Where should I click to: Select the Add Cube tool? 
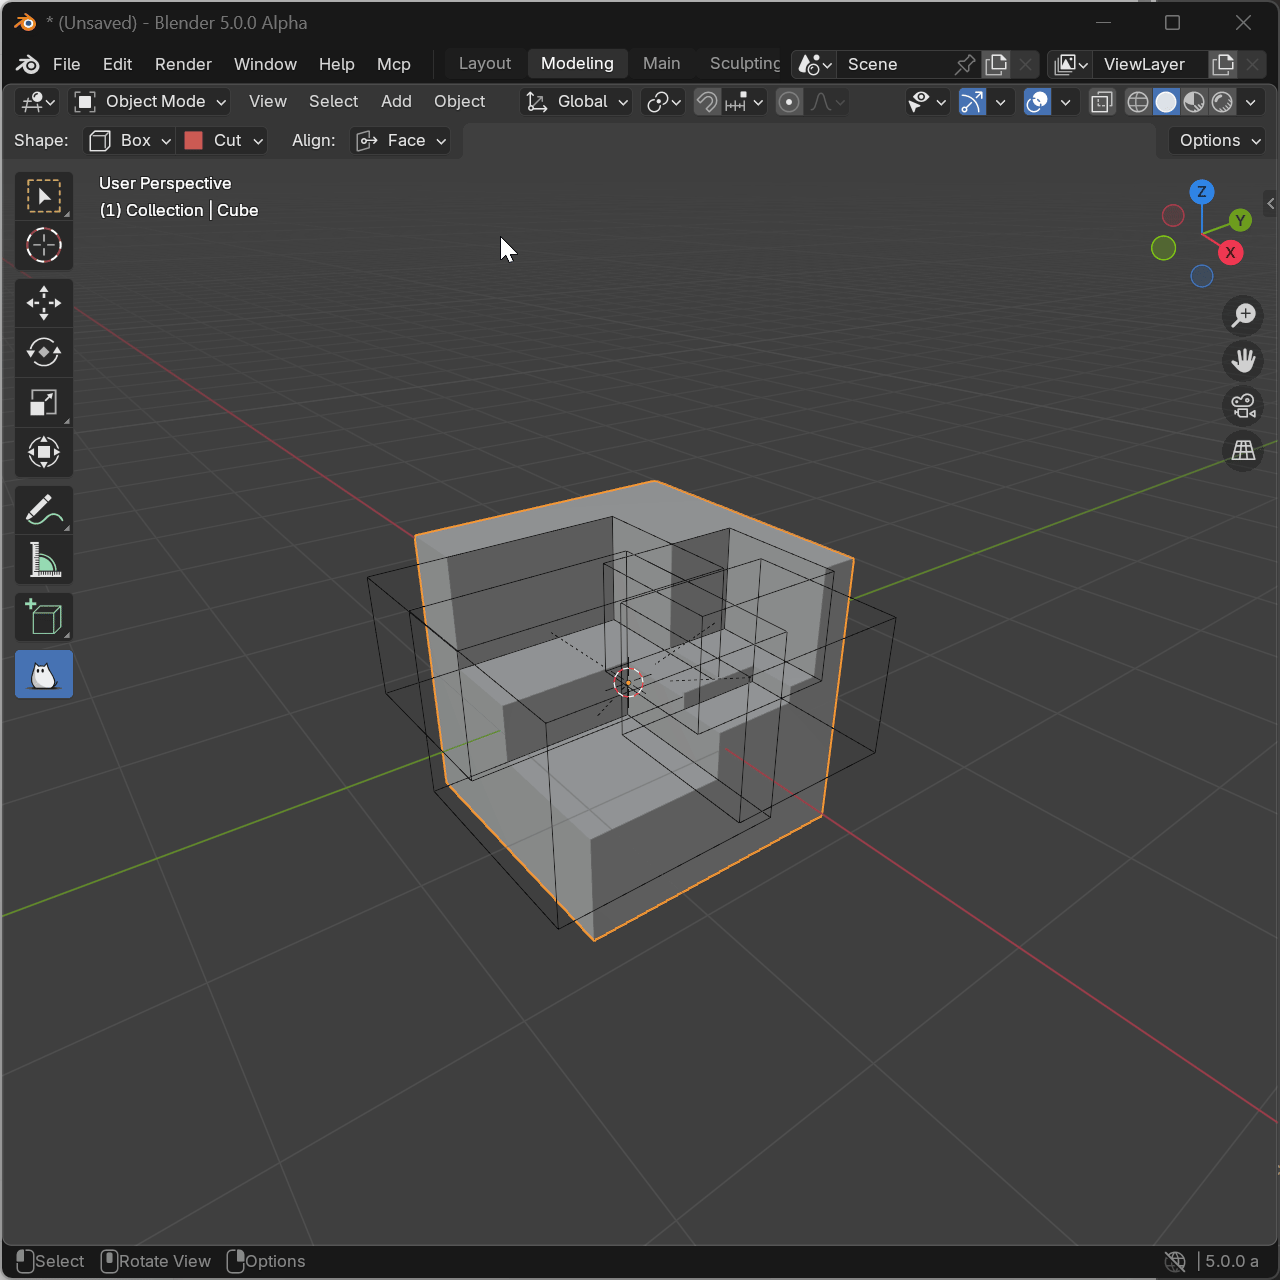point(43,618)
